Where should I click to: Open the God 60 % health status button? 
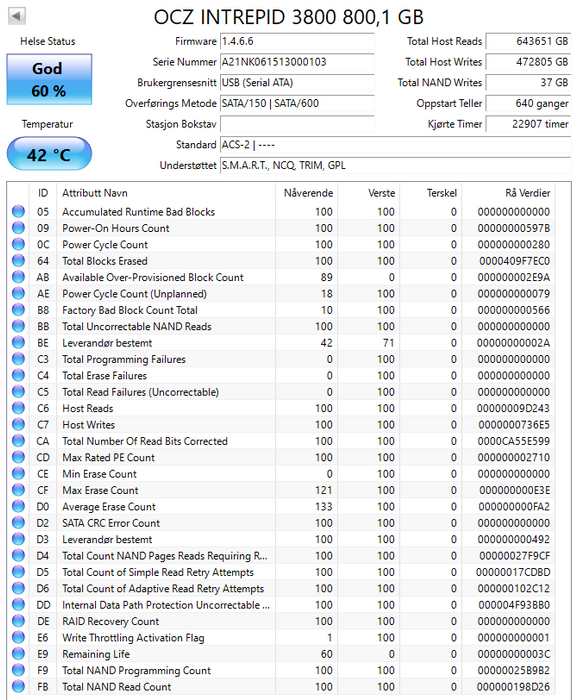point(49,79)
